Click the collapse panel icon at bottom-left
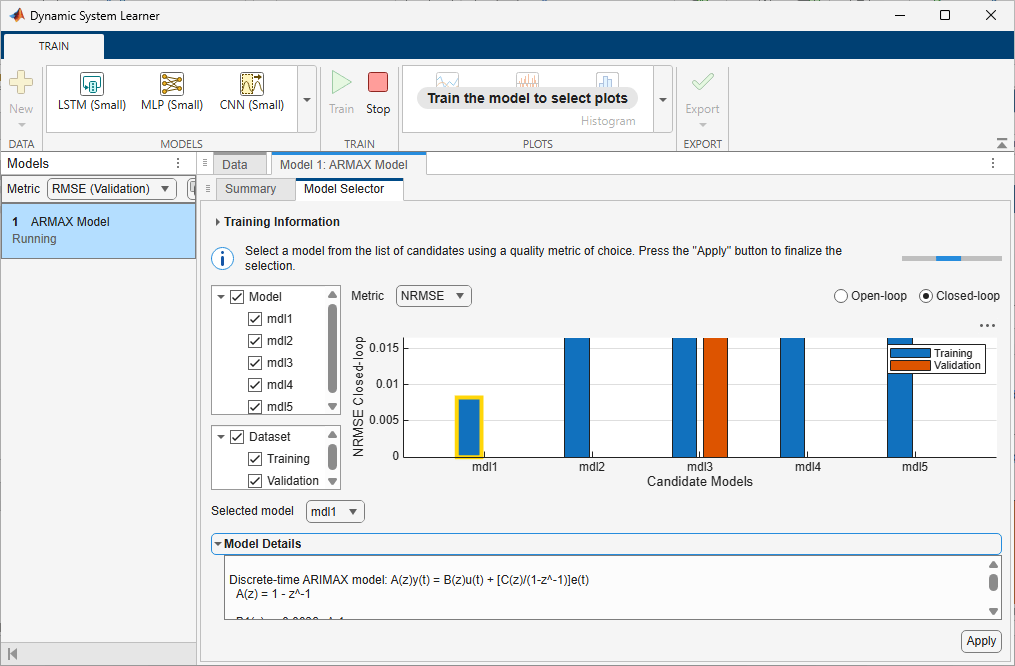The image size is (1015, 666). click(x=12, y=654)
